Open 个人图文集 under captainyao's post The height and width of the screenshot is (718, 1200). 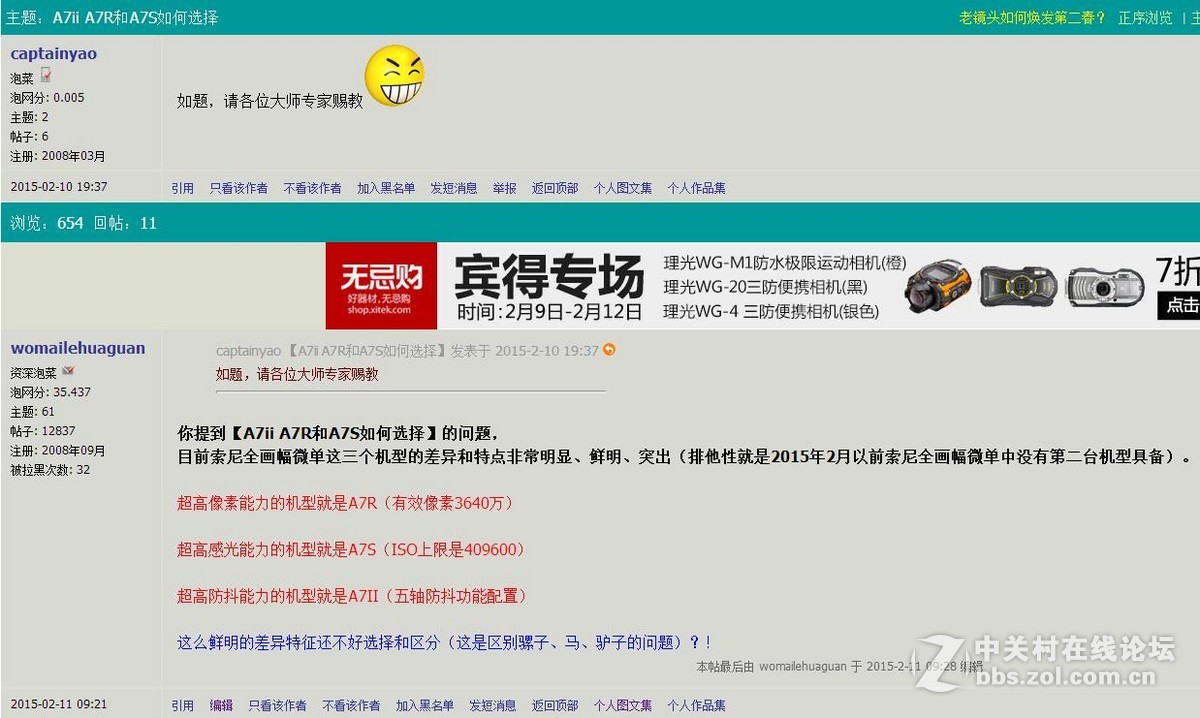pos(622,188)
